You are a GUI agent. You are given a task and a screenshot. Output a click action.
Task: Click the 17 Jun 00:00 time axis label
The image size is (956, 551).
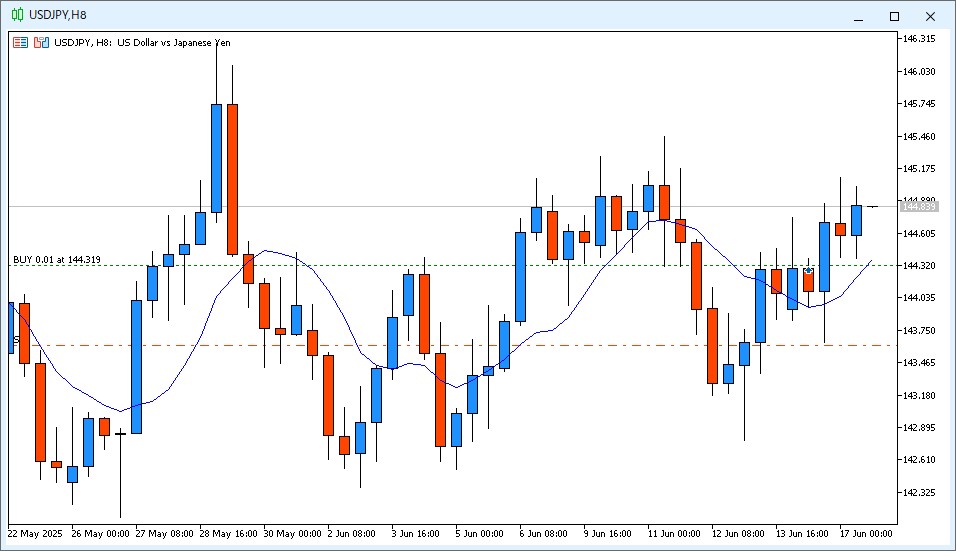[x=866, y=534]
